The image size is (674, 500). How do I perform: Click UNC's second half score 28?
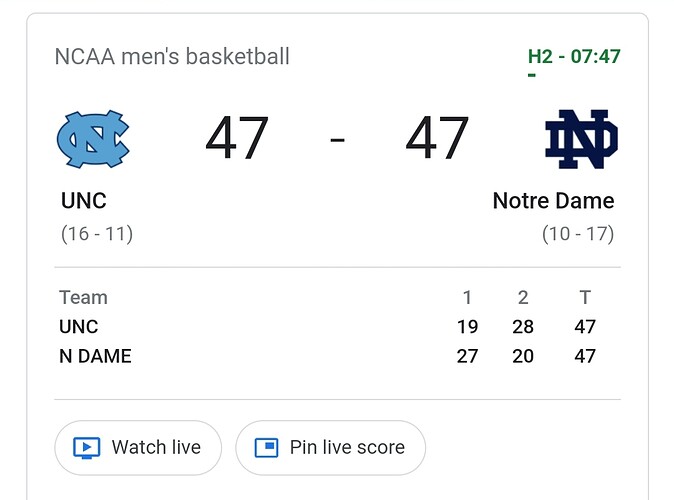click(x=523, y=327)
